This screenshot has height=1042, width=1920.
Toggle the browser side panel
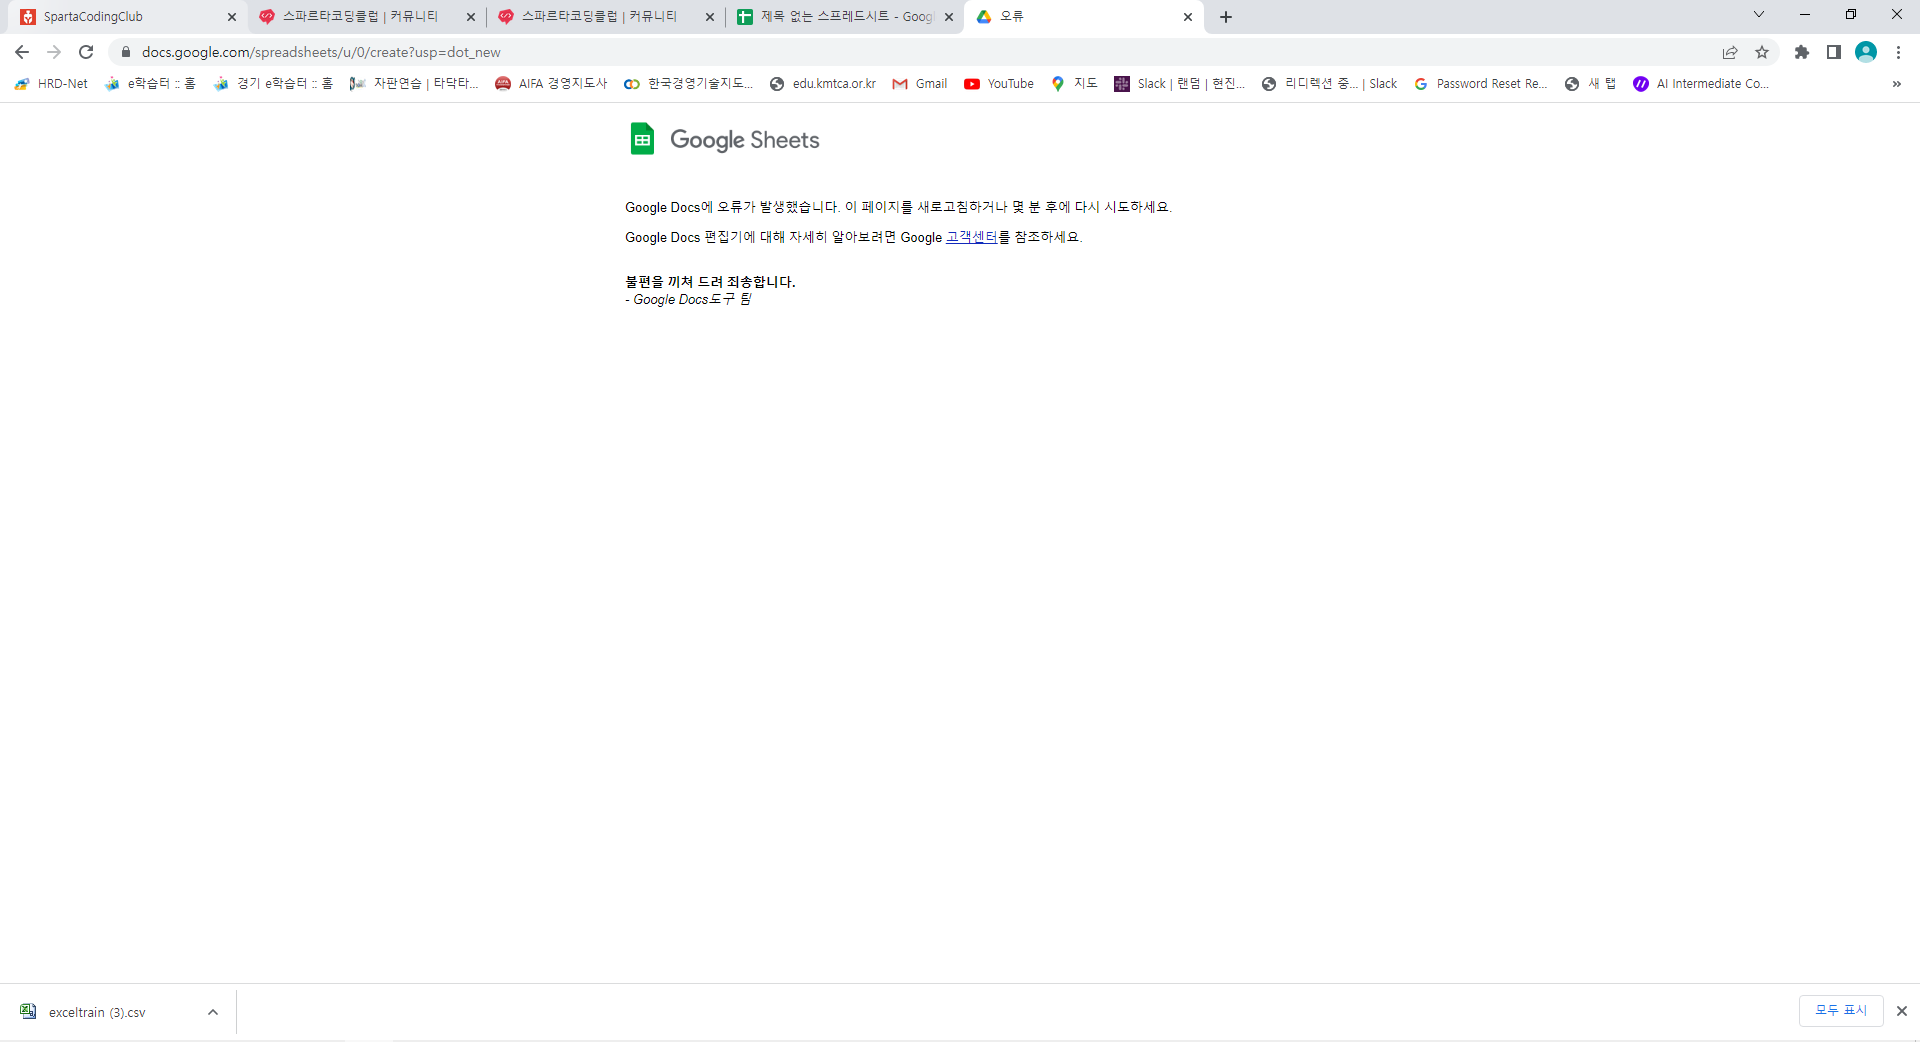[1834, 52]
